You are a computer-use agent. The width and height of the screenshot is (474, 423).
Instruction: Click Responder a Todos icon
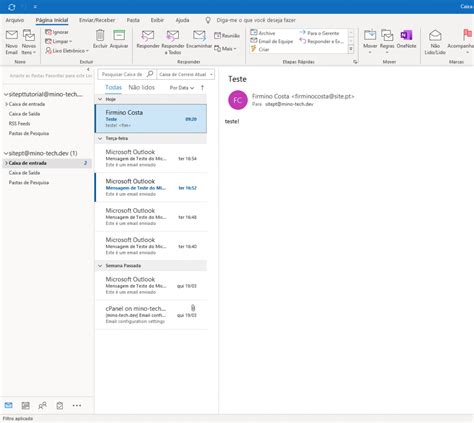173,35
